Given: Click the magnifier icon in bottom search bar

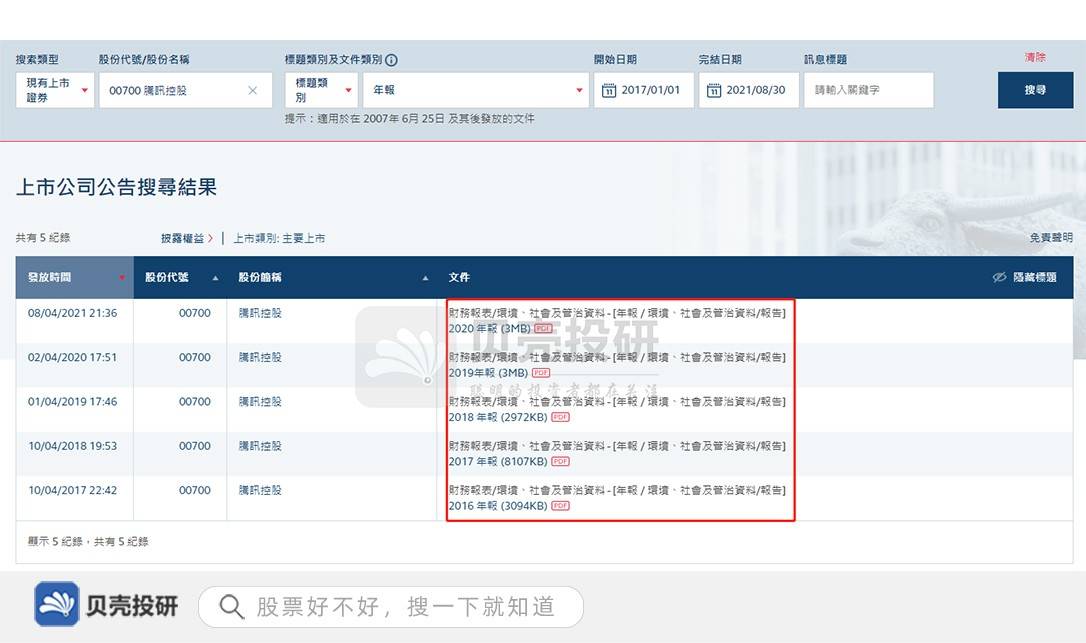Looking at the screenshot, I should (x=231, y=607).
